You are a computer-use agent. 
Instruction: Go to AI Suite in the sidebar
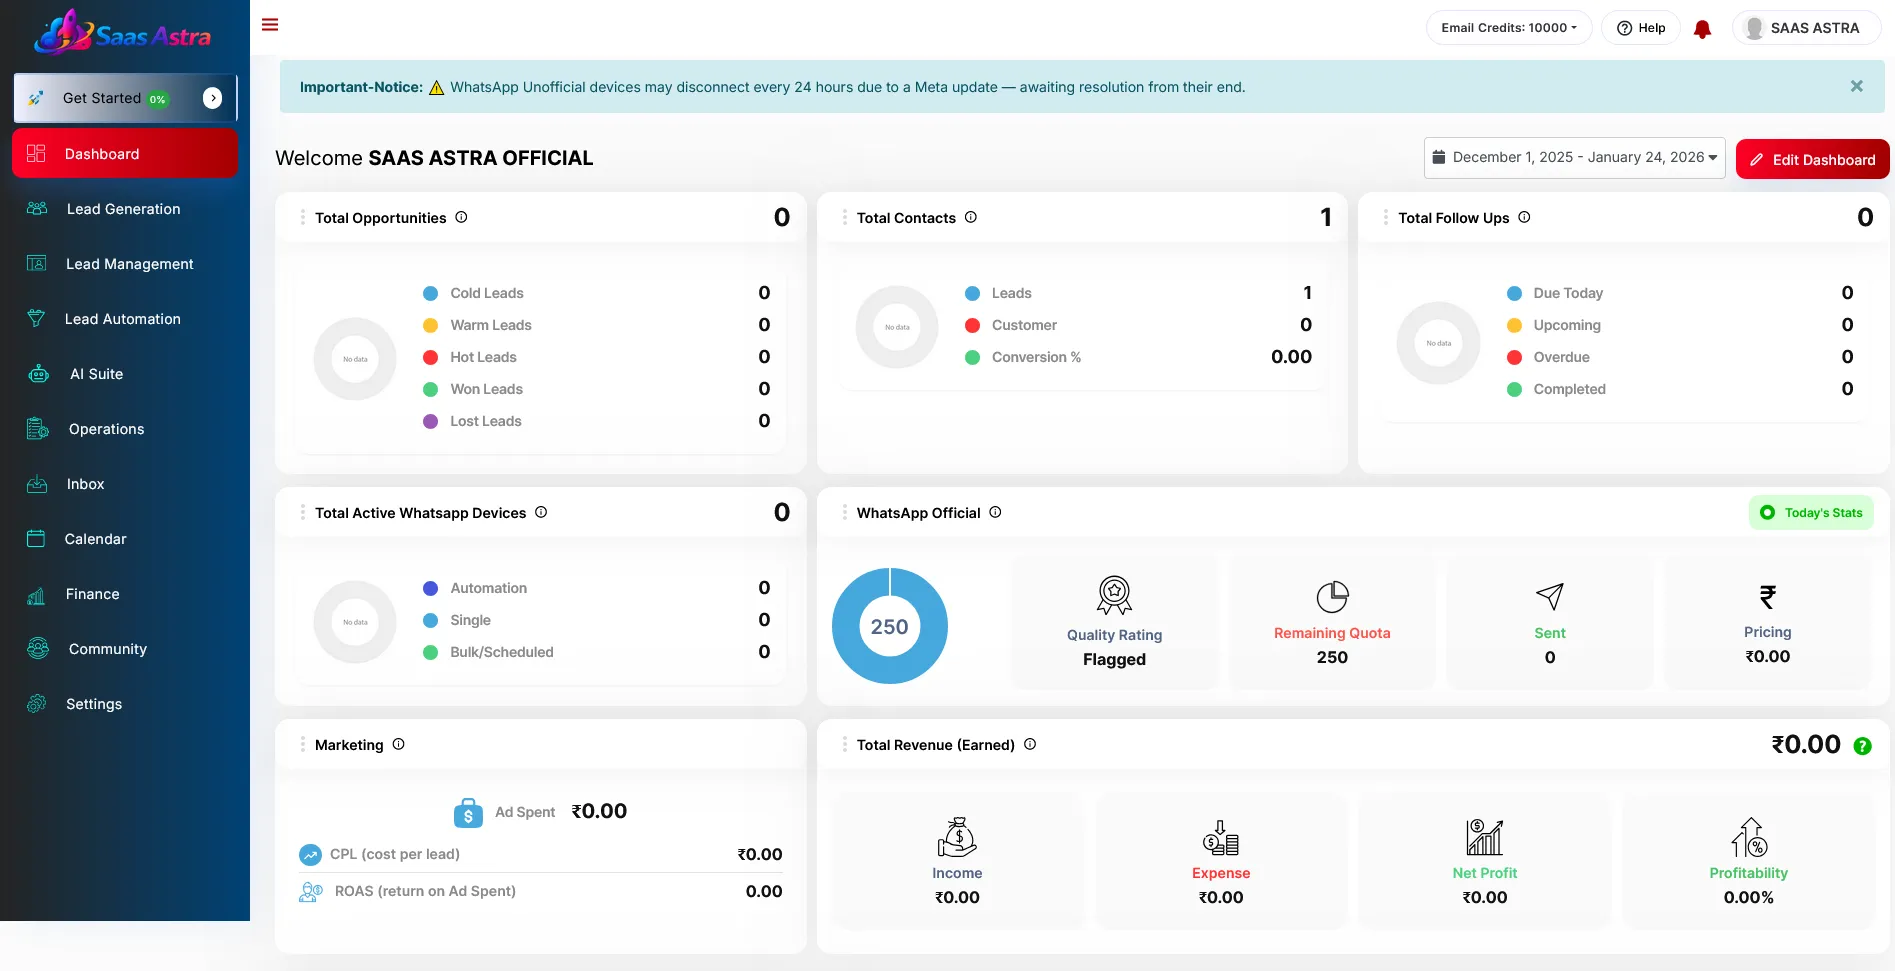pyautogui.click(x=96, y=374)
